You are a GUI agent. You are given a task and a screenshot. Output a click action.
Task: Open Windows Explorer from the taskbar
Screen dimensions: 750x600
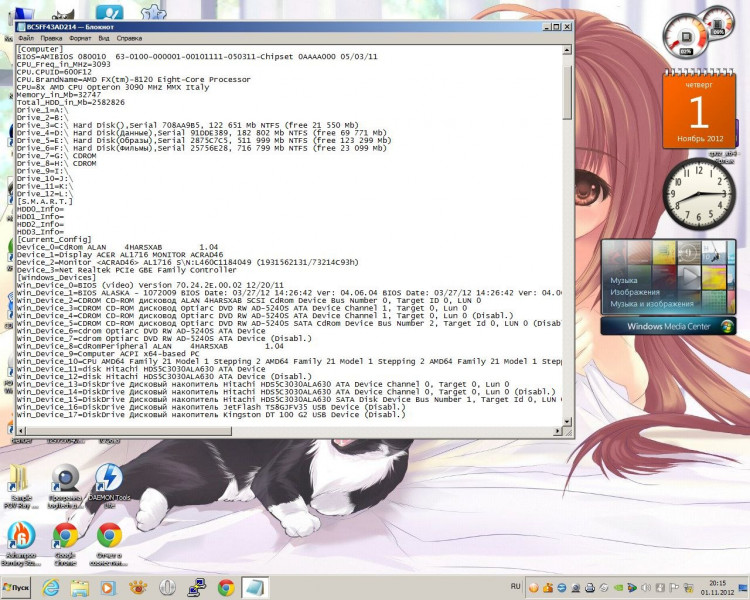pyautogui.click(x=79, y=587)
